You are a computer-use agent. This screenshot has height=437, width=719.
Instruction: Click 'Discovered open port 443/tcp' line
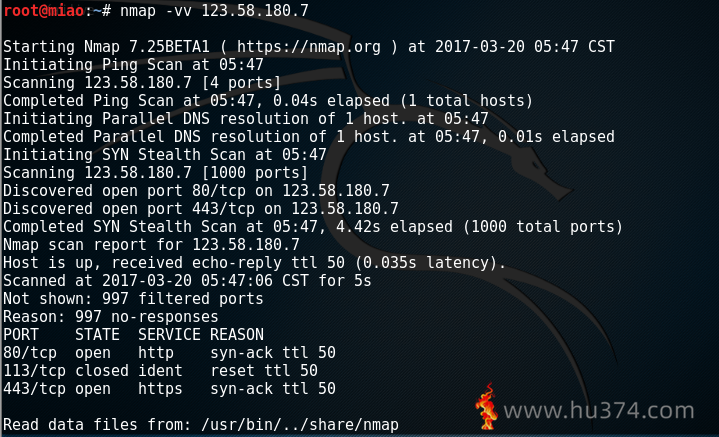[201, 209]
